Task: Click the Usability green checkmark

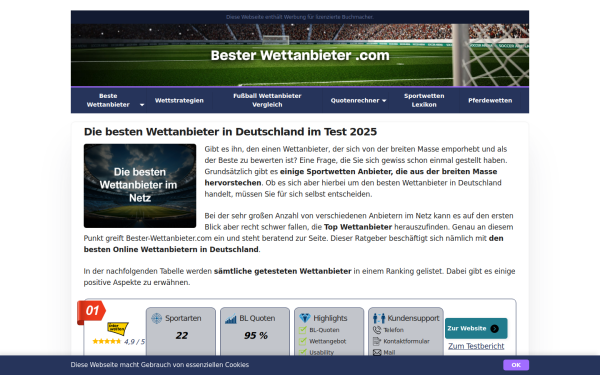Action: pos(303,352)
